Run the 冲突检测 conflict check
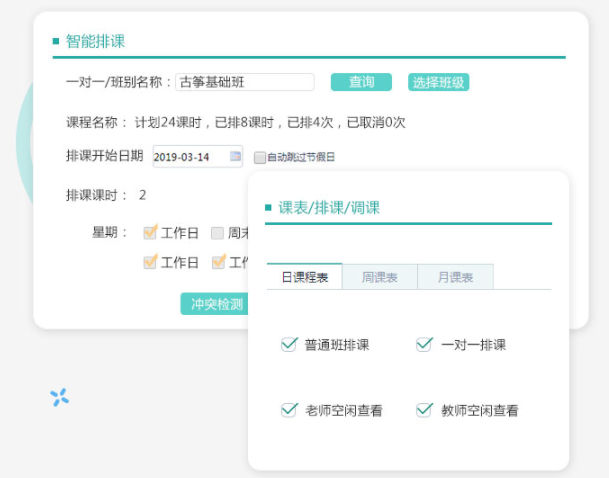 (213, 304)
